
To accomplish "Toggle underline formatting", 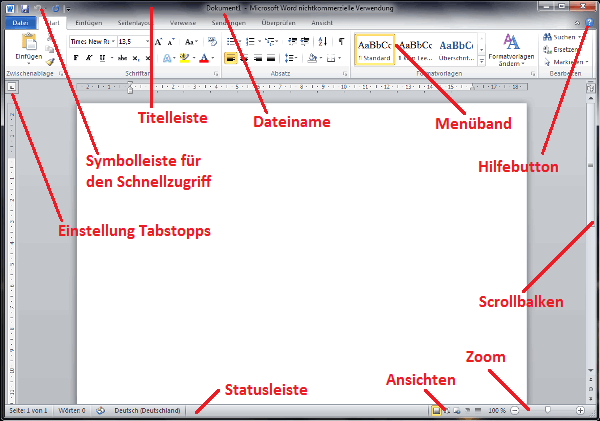I will (x=102, y=58).
